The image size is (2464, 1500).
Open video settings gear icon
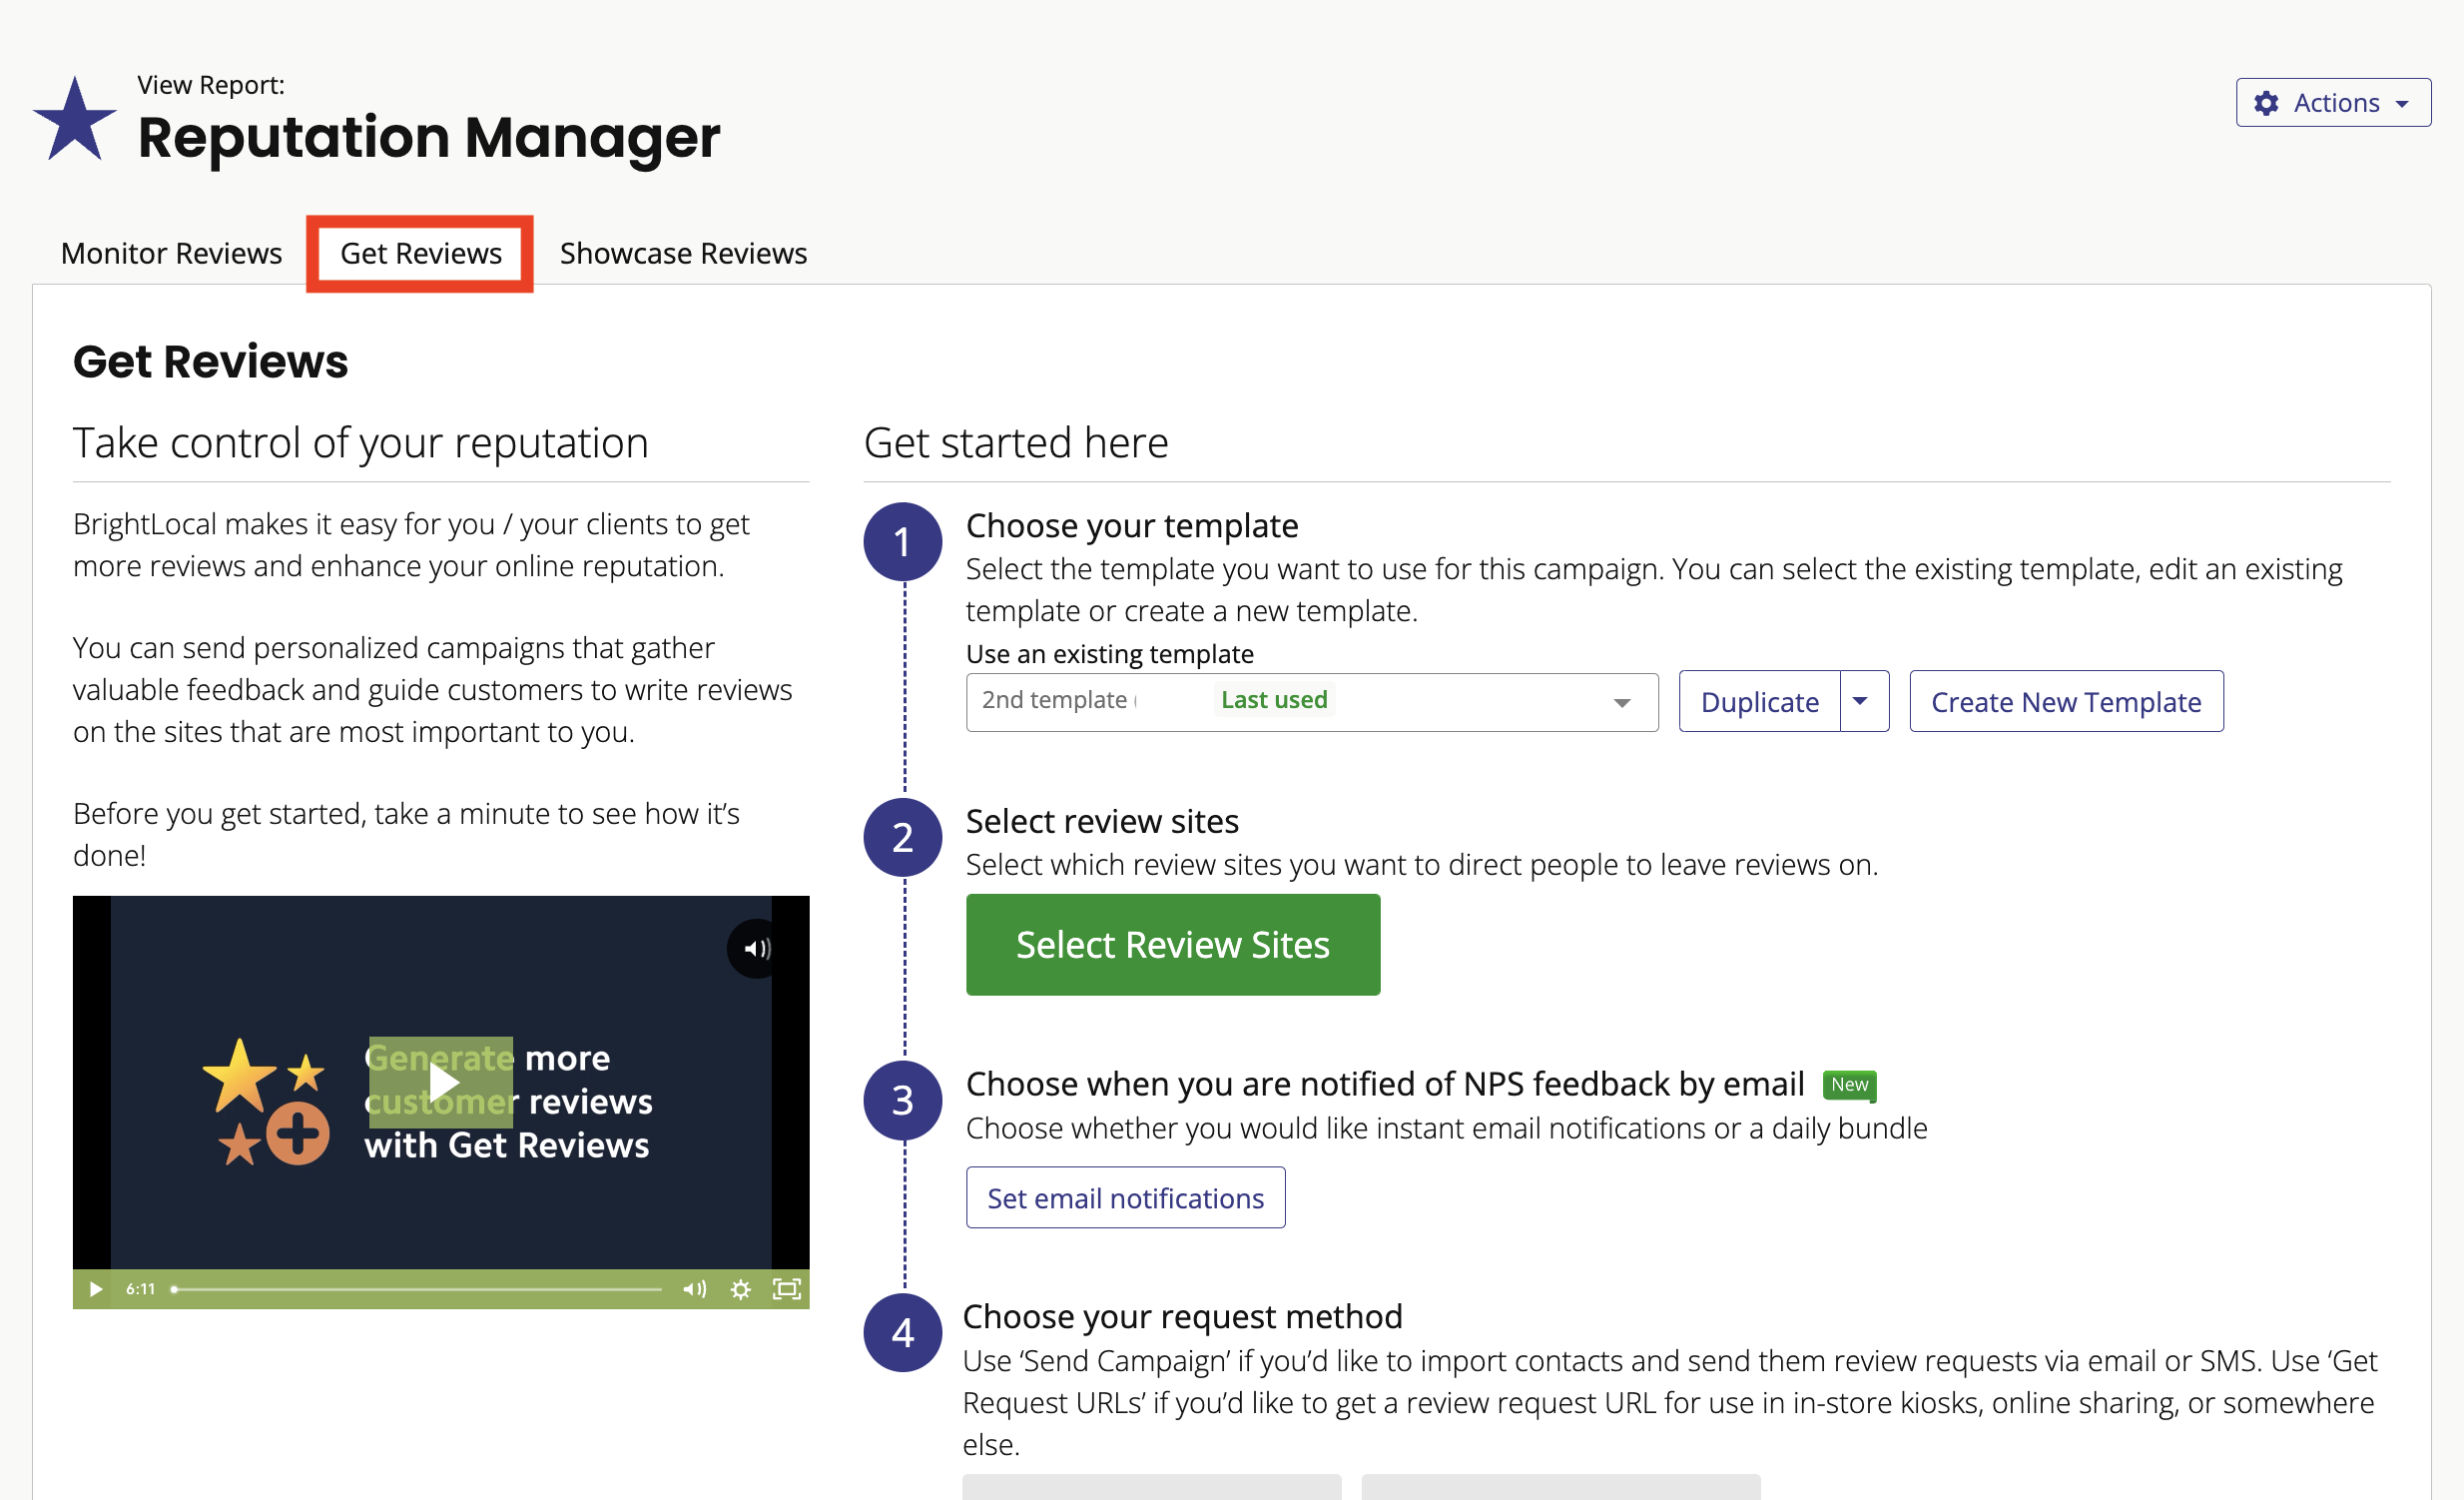[x=740, y=1288]
